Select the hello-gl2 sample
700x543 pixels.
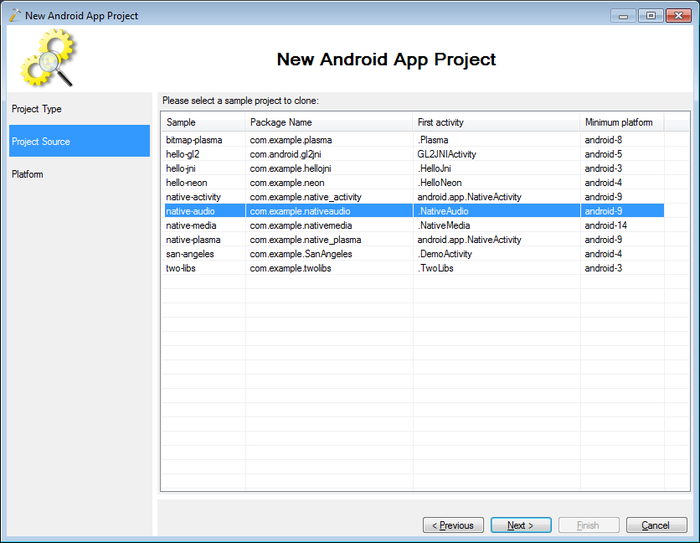tap(183, 154)
